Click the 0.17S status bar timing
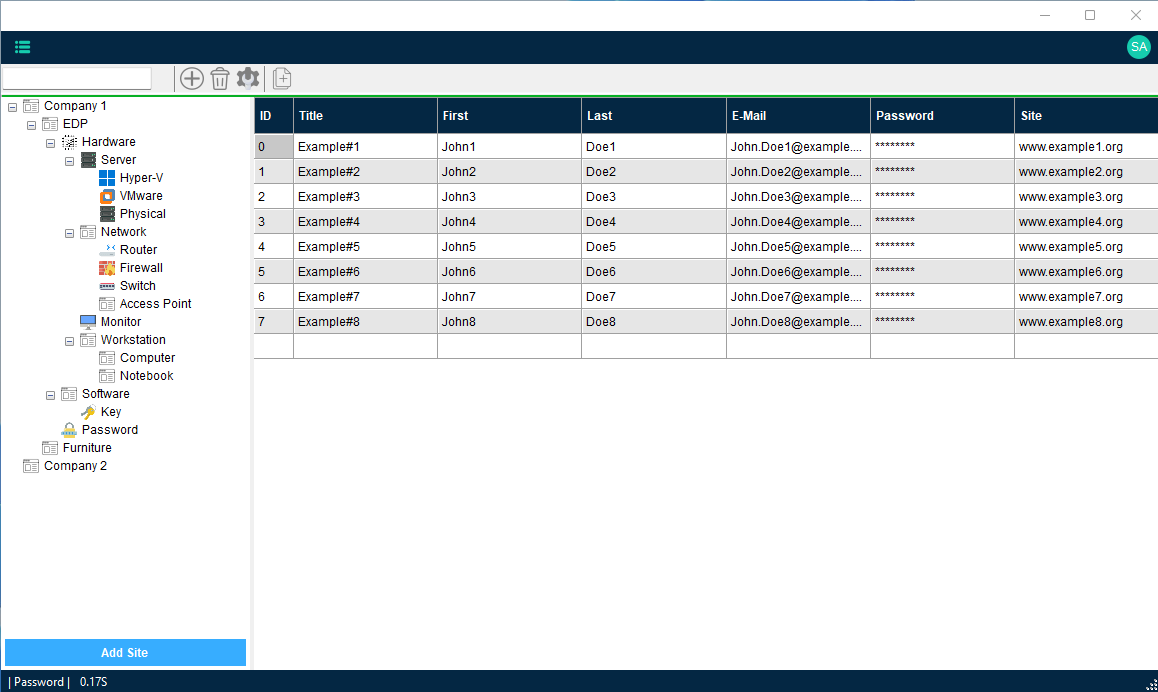The height and width of the screenshot is (692, 1158). click(x=94, y=682)
